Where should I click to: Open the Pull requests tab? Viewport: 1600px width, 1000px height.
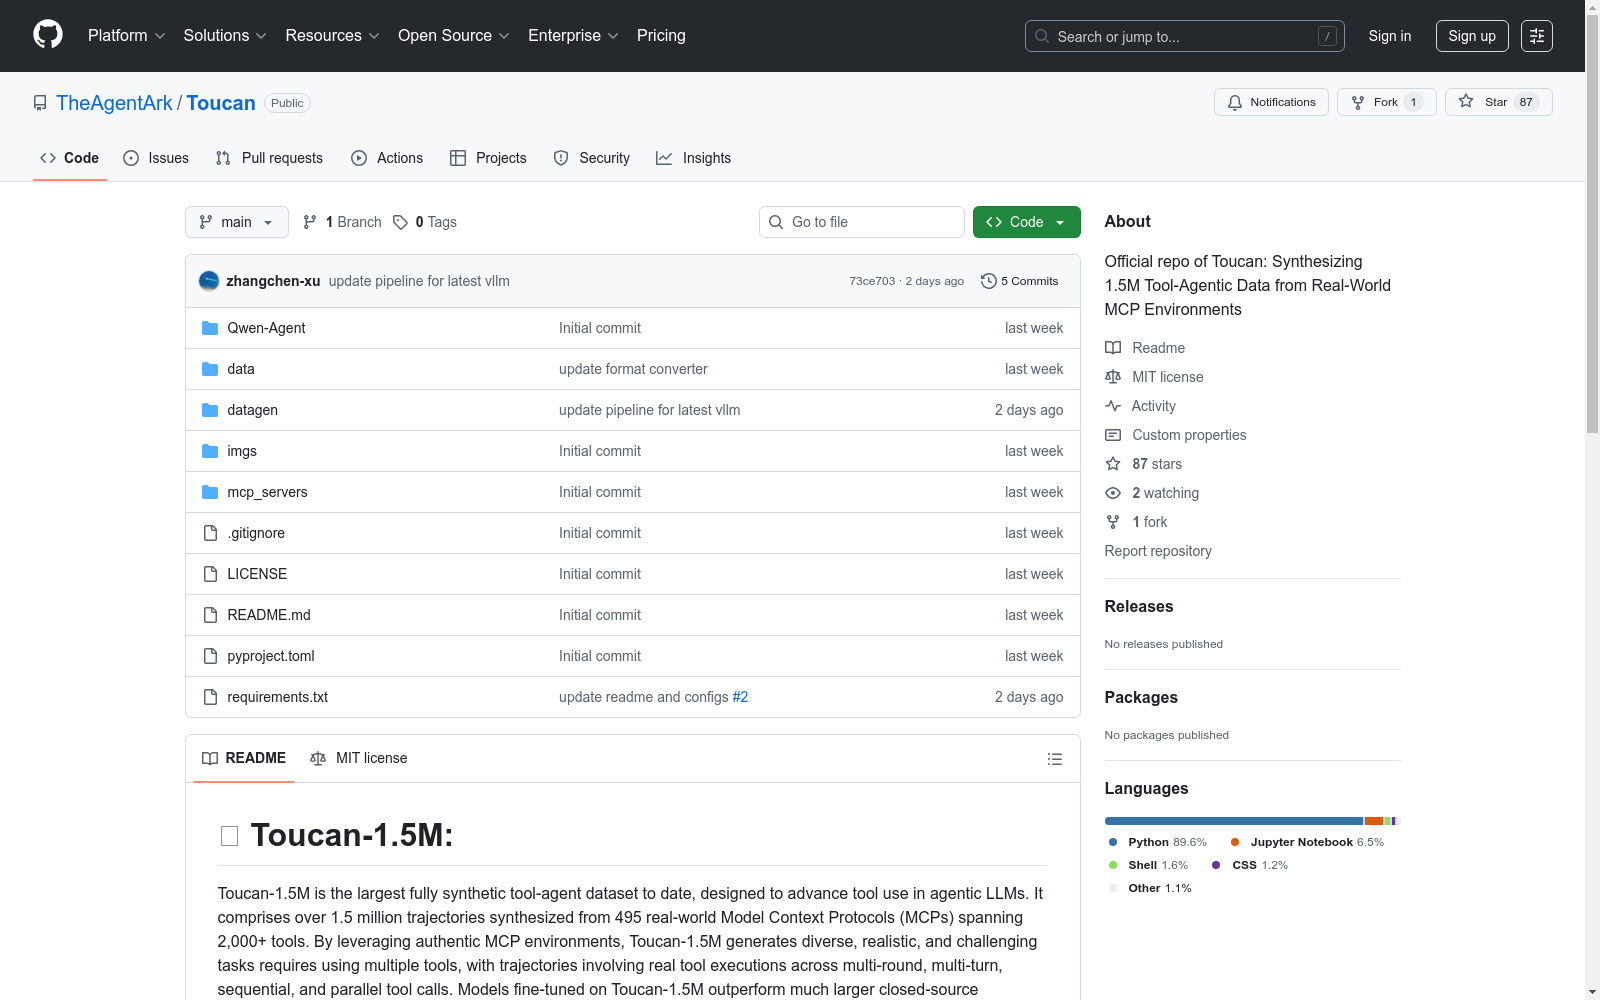(269, 158)
